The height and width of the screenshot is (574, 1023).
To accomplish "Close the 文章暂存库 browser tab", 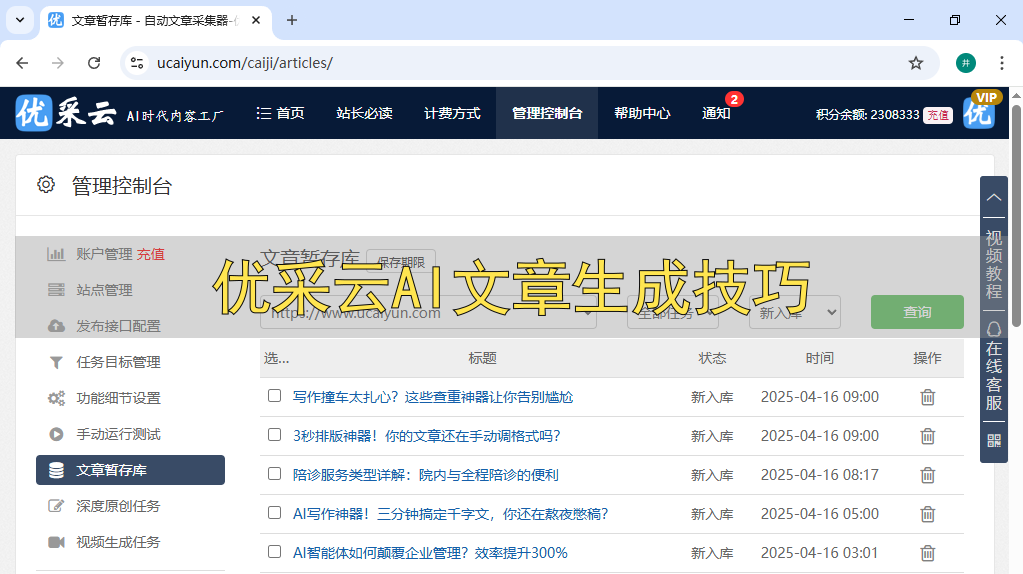I will (x=256, y=20).
